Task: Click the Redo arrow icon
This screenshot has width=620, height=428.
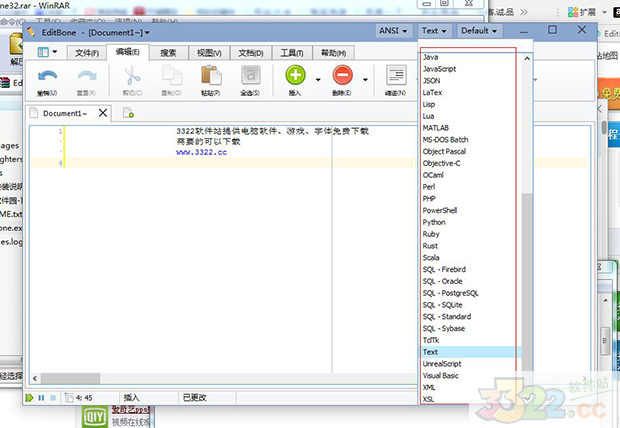Action: 87,76
